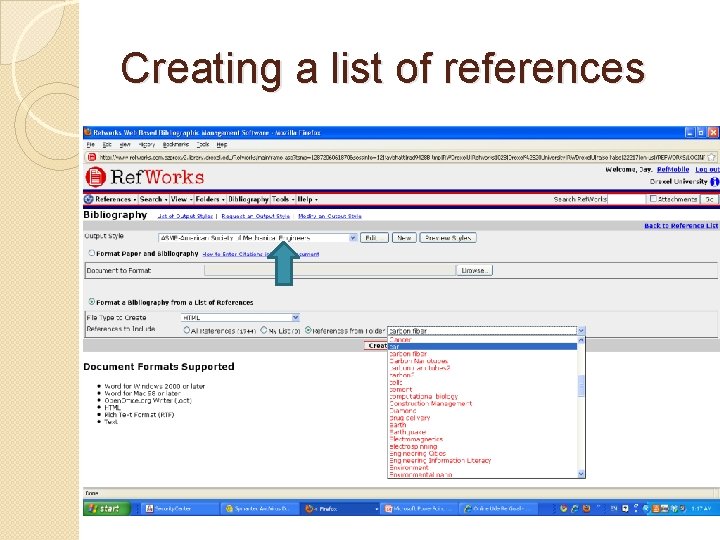Click the Log out link
The height and width of the screenshot is (540, 720).
pyautogui.click(x=707, y=169)
